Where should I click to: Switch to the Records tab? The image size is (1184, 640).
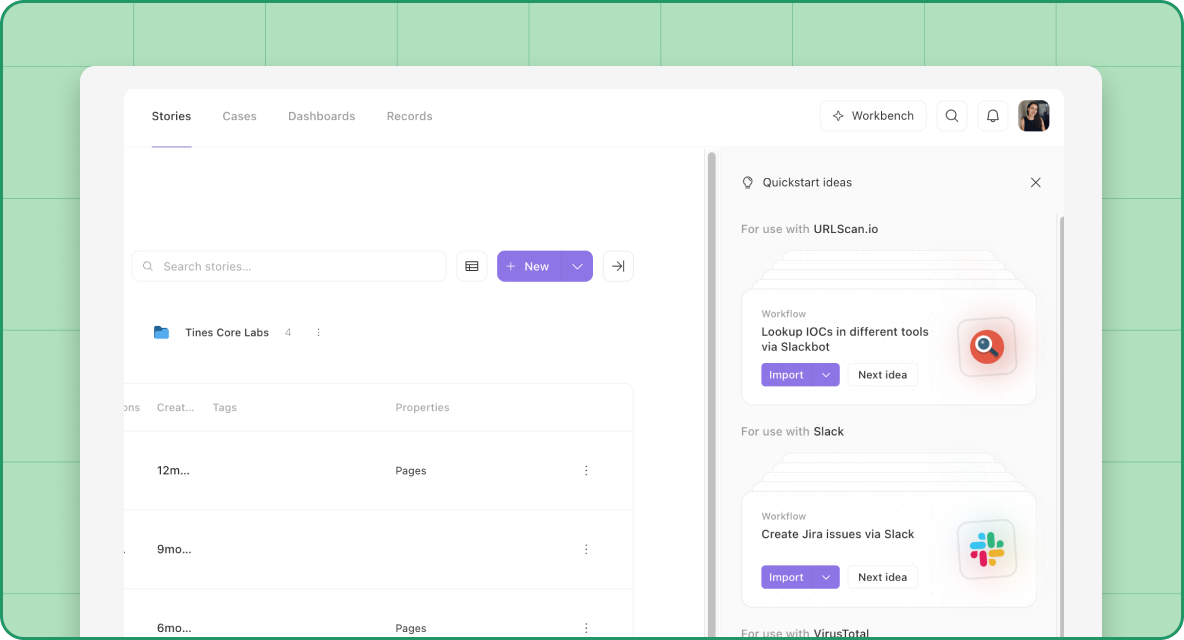click(x=409, y=116)
